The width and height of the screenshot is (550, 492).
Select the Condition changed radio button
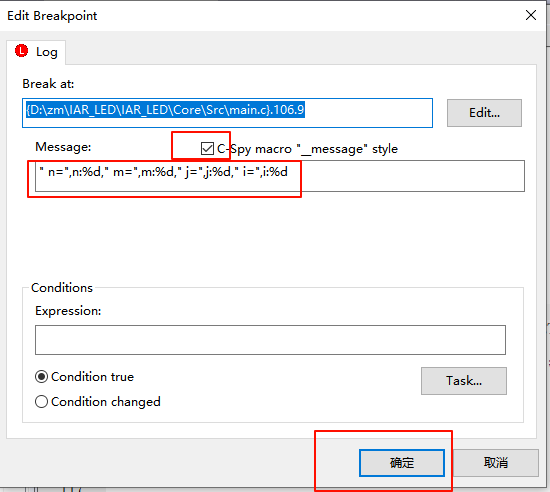(41, 402)
